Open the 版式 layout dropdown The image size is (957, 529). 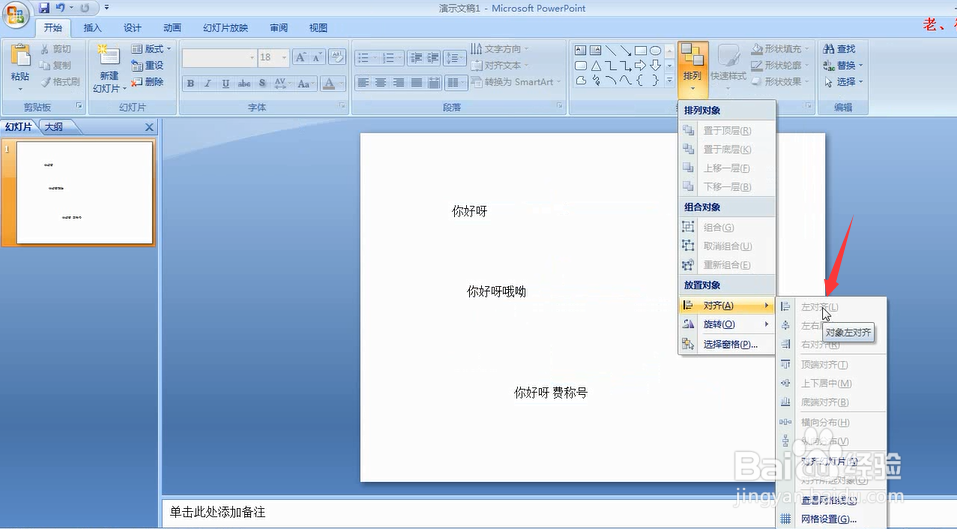click(151, 49)
